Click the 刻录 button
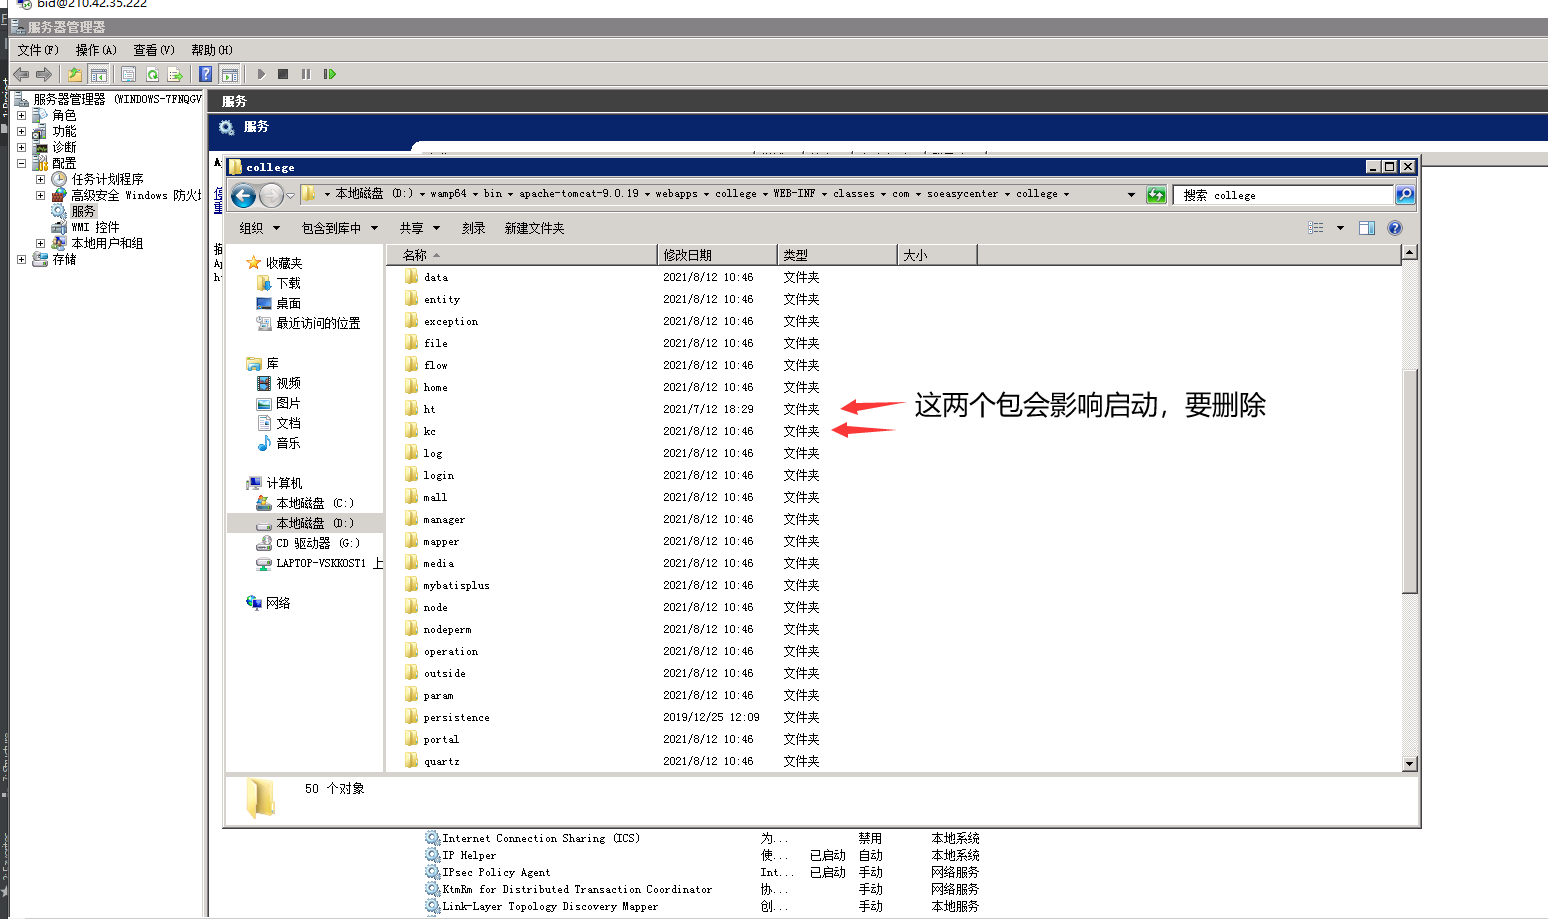 pyautogui.click(x=474, y=228)
